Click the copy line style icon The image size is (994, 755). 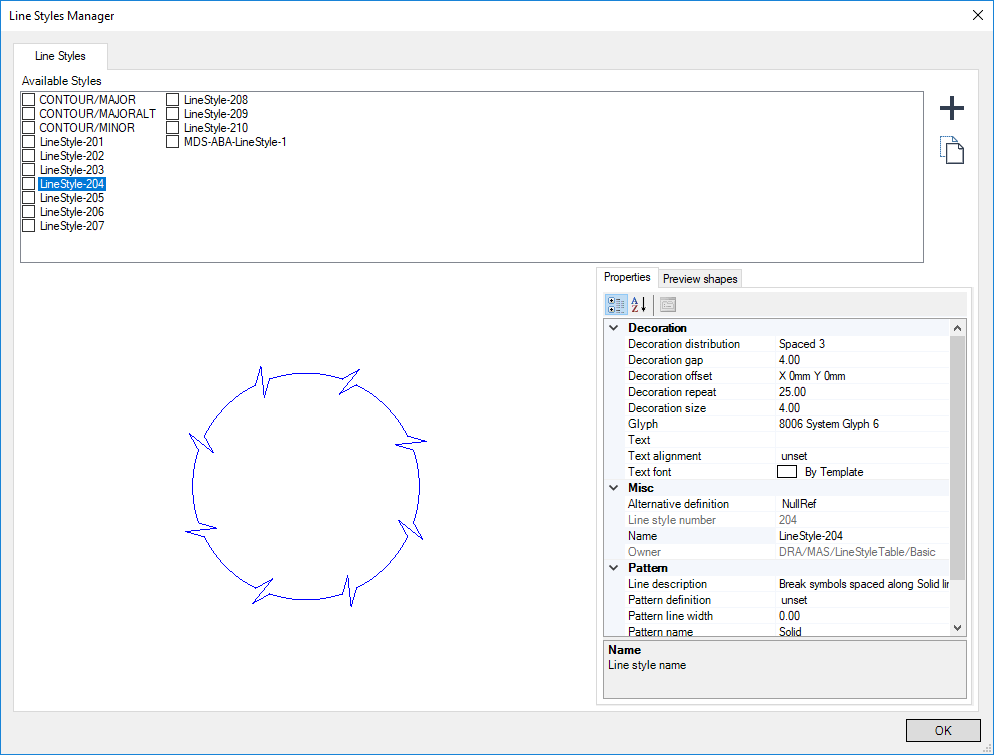pos(952,151)
